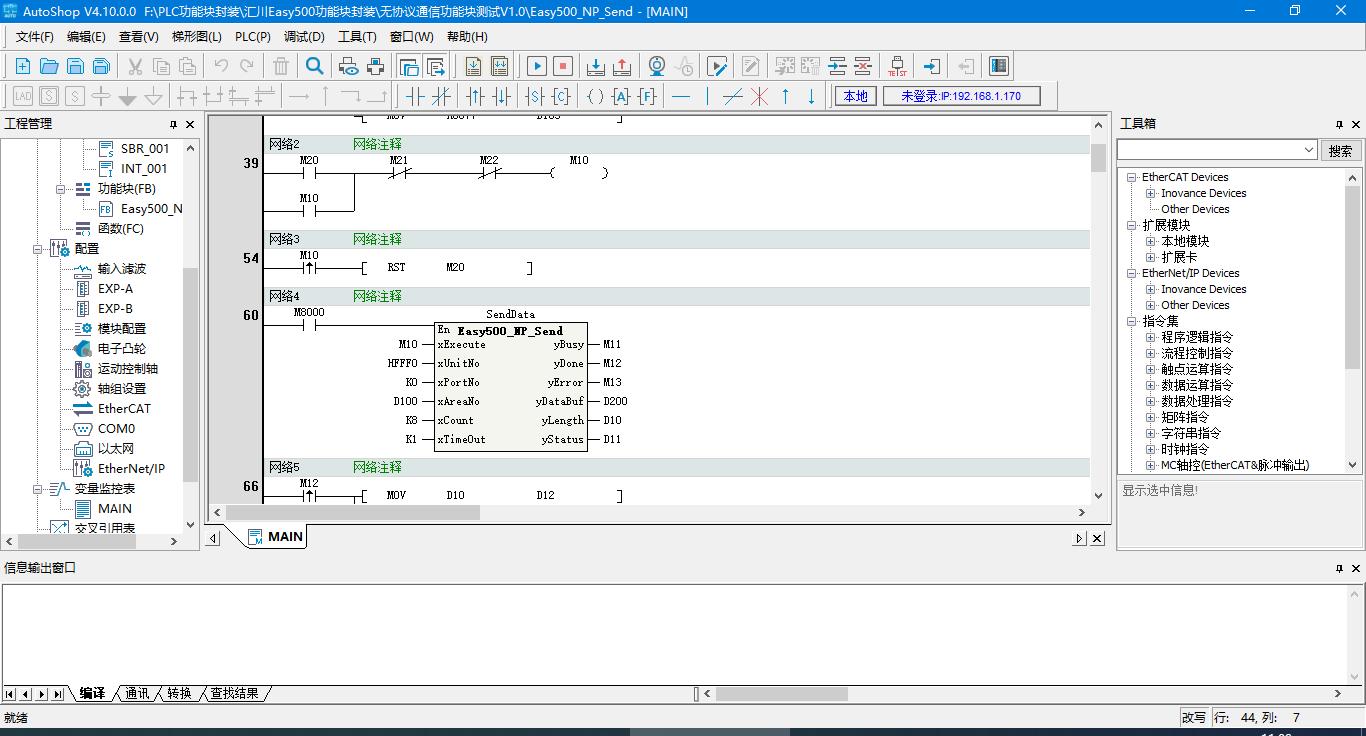Click the 搜索 button in toolbox
1366x736 pixels.
tap(1340, 150)
